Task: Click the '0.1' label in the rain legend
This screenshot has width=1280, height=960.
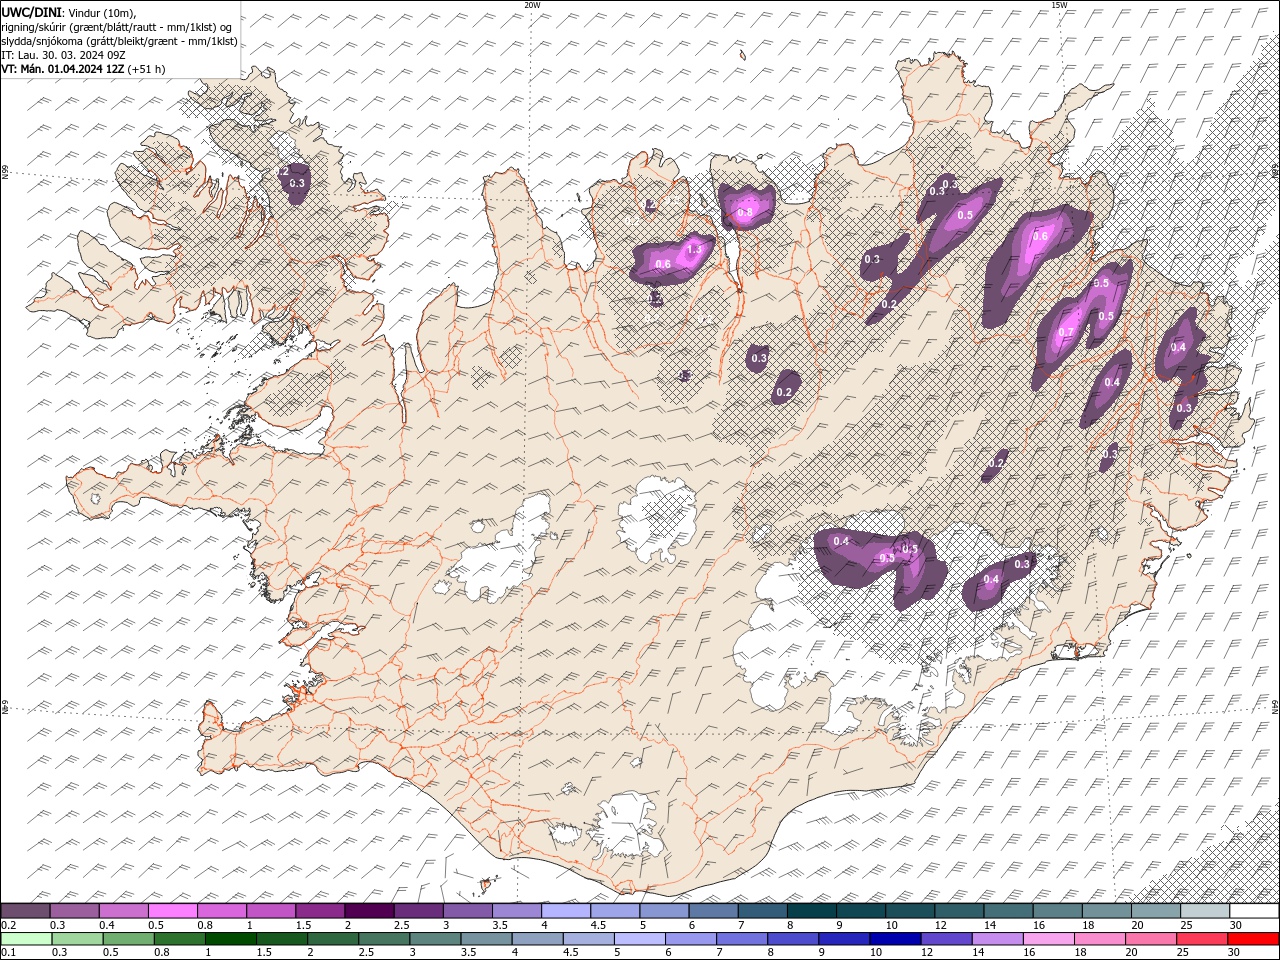Action: point(8,953)
